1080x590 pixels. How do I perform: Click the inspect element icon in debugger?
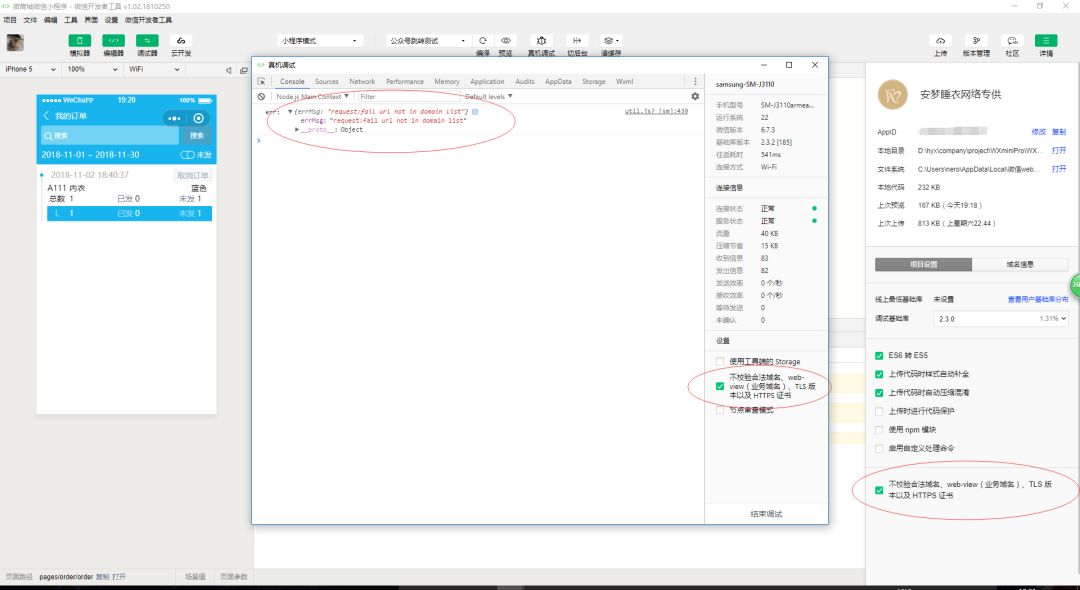[261, 81]
